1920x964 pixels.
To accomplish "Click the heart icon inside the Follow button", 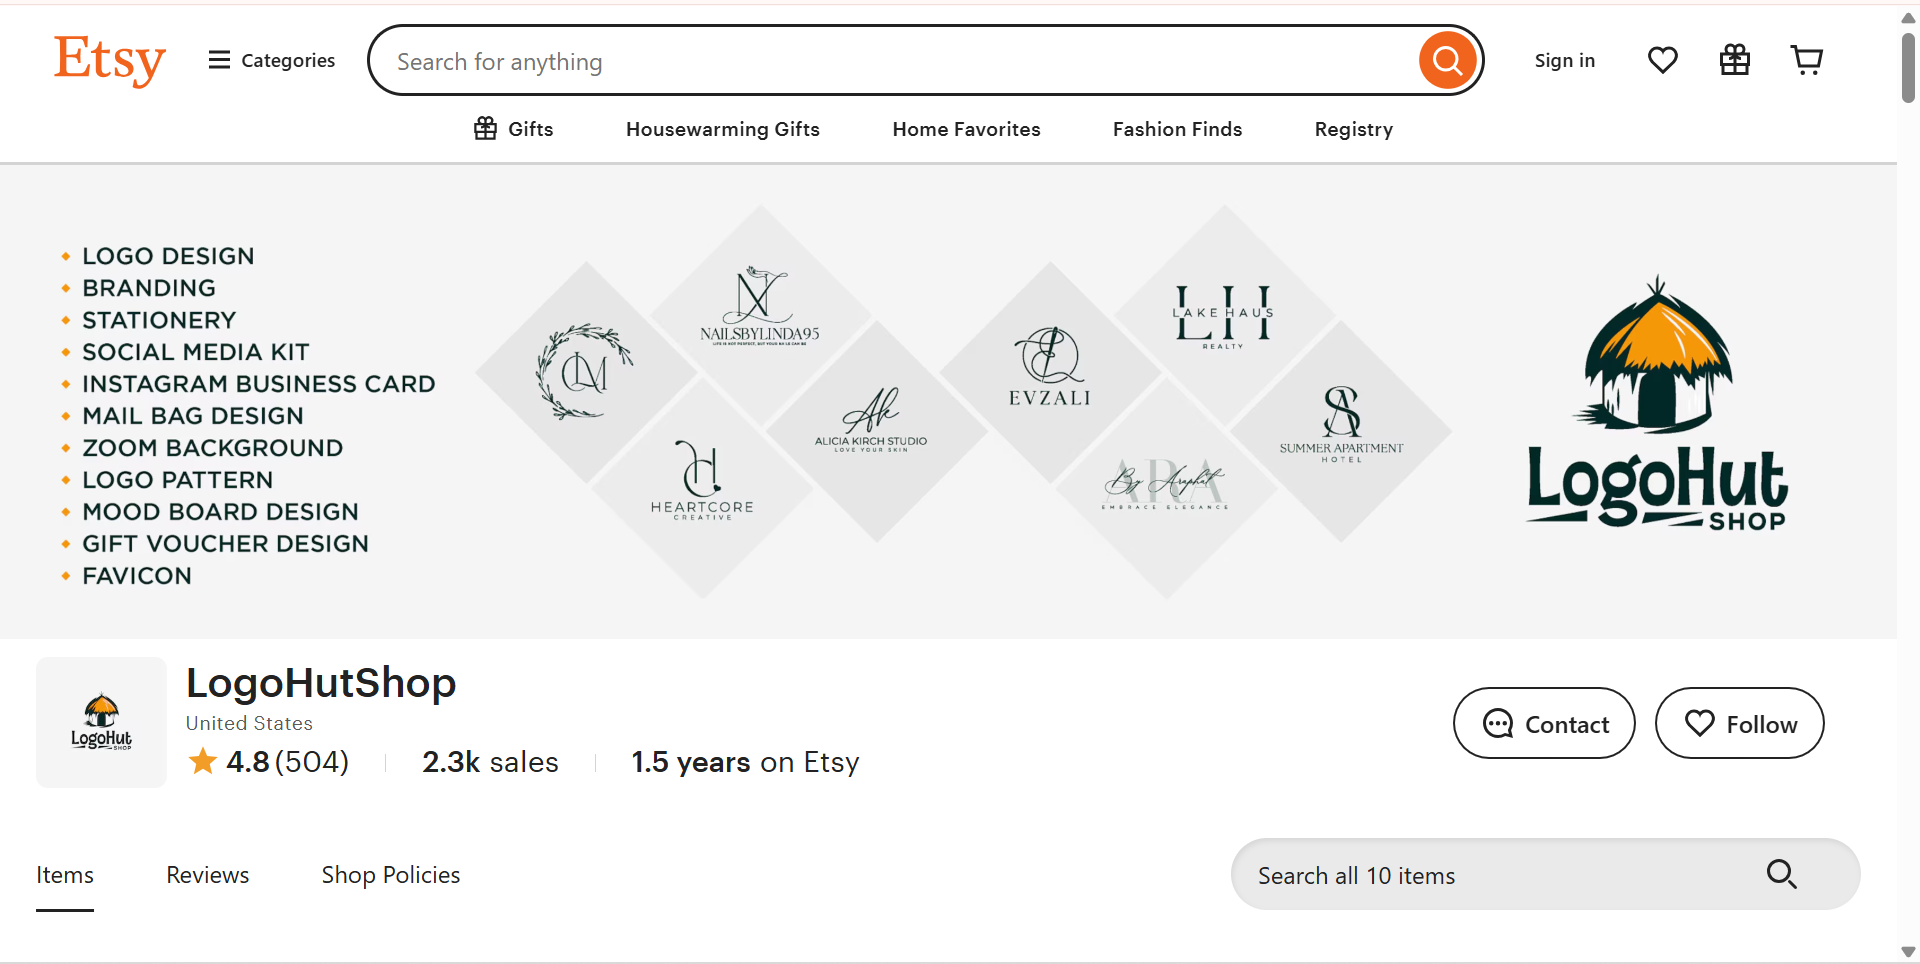I will coord(1701,722).
